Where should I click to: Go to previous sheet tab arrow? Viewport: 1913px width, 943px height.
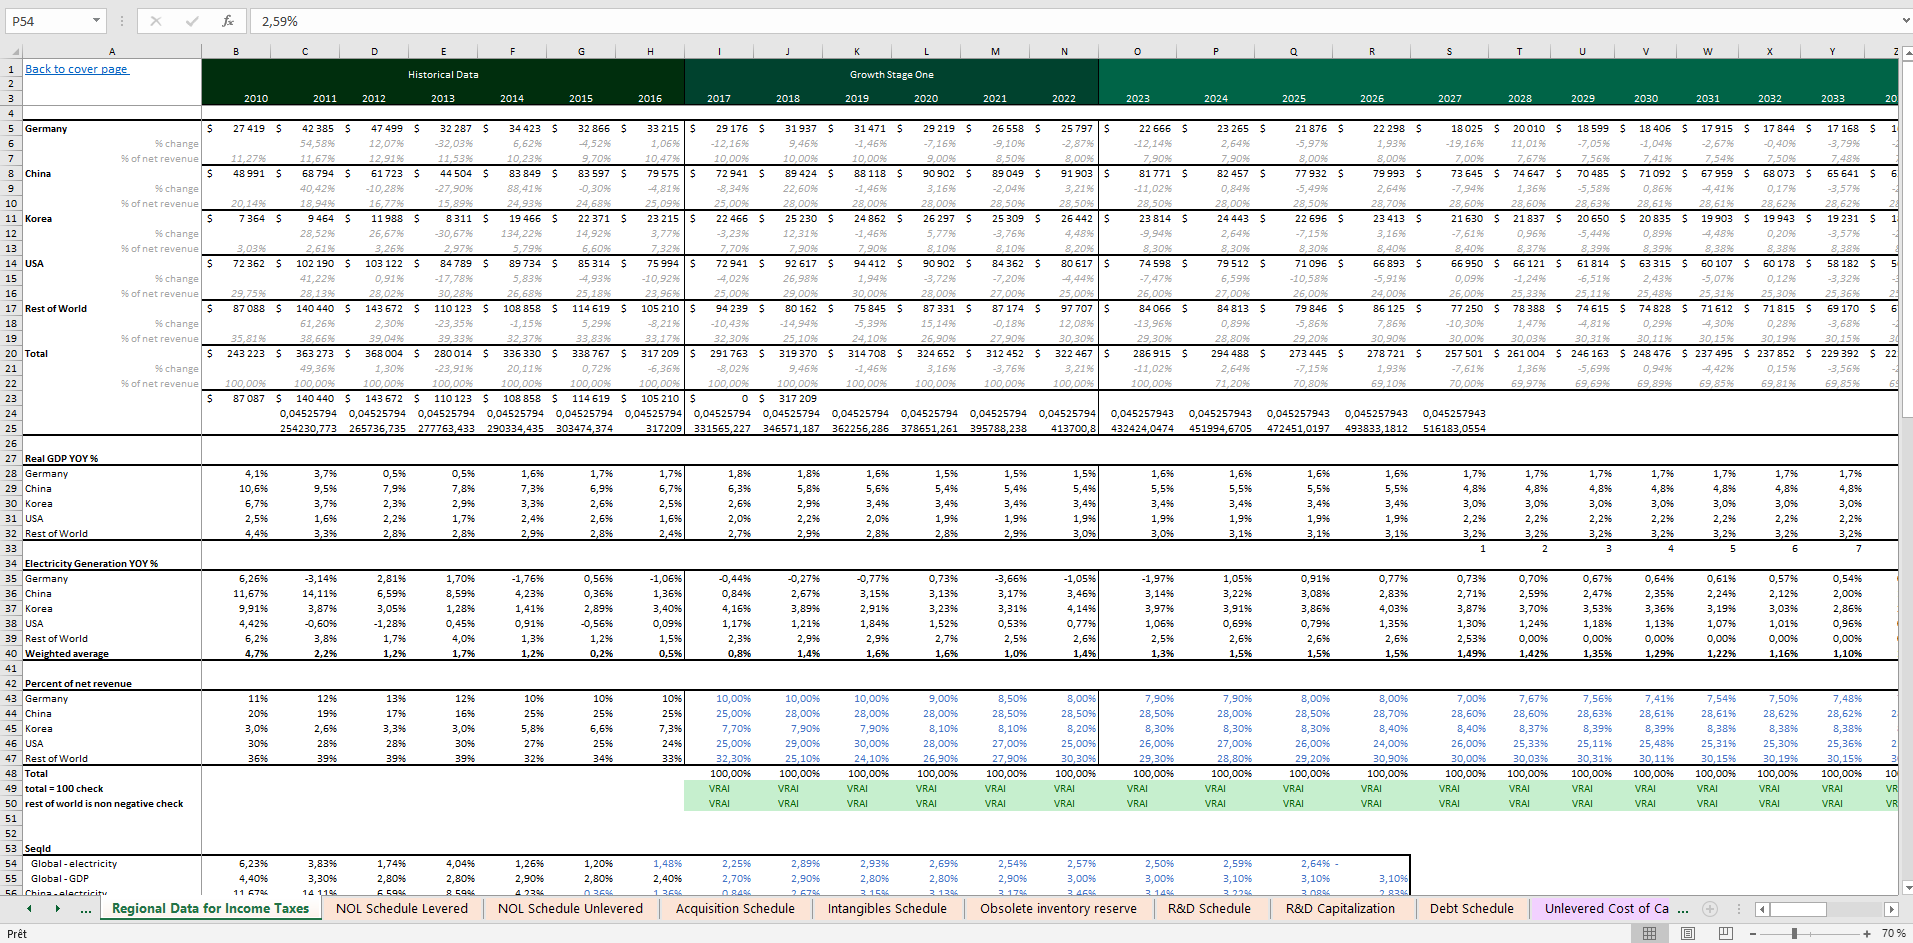coord(29,909)
